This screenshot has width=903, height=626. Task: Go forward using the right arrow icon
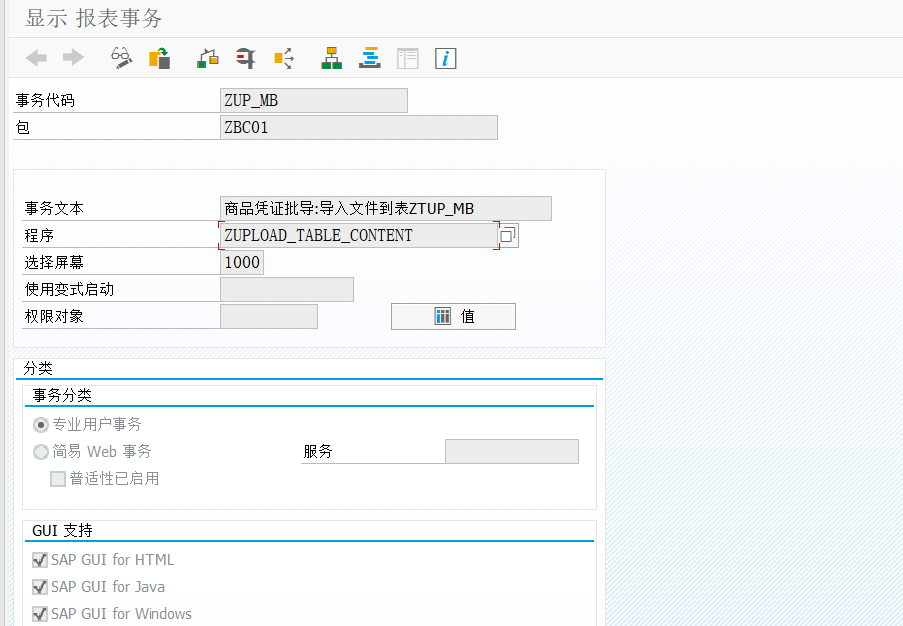[x=73, y=58]
